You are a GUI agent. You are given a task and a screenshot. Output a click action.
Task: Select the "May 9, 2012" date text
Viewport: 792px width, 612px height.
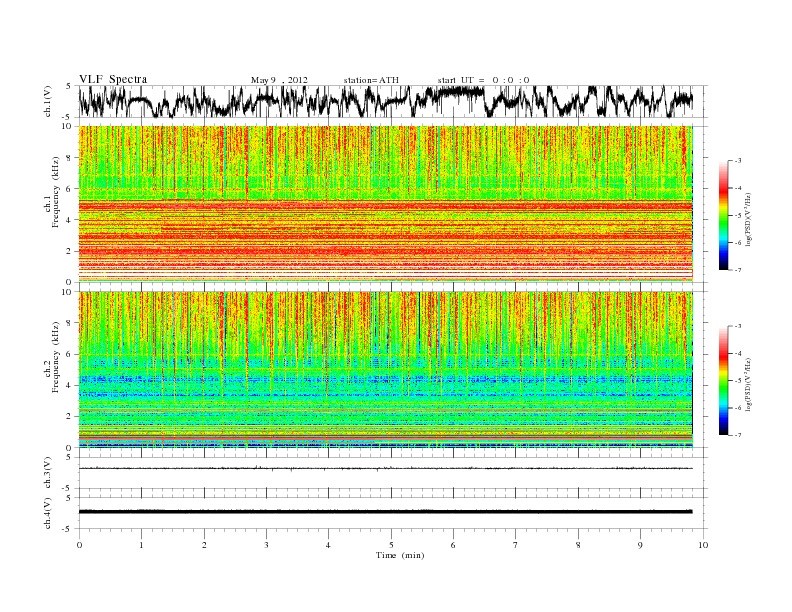click(x=279, y=80)
